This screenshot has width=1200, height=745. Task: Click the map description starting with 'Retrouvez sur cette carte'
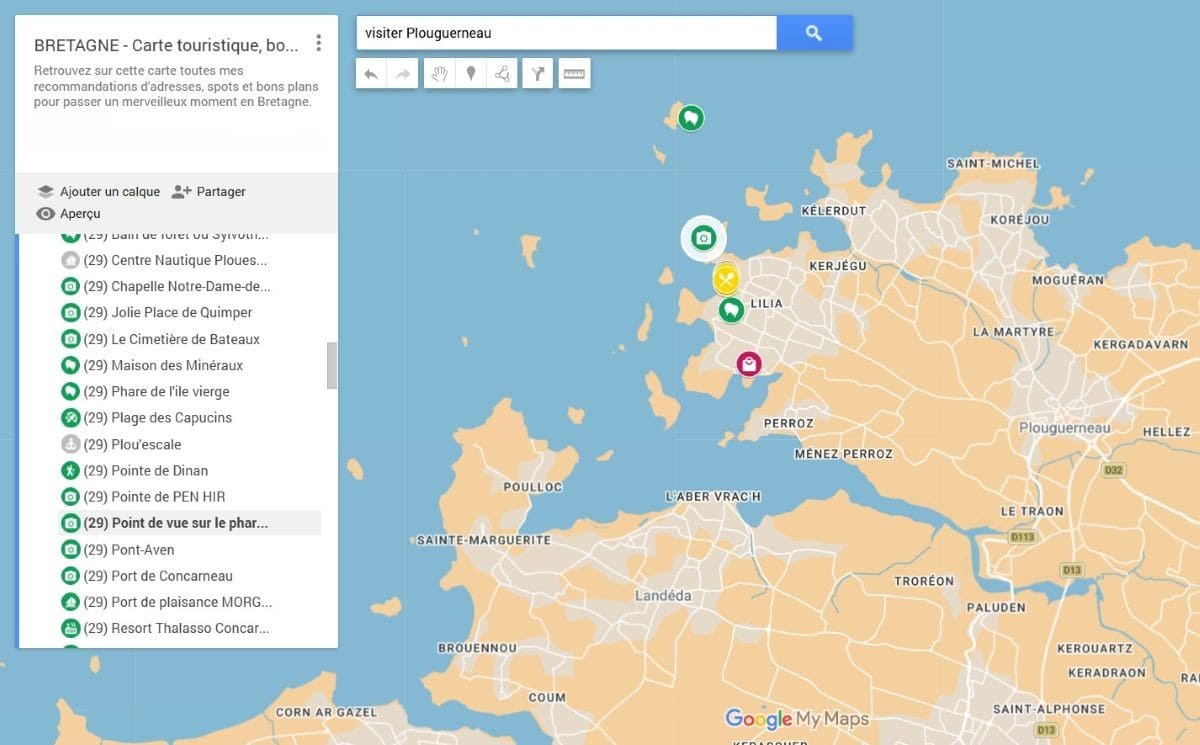(176, 86)
